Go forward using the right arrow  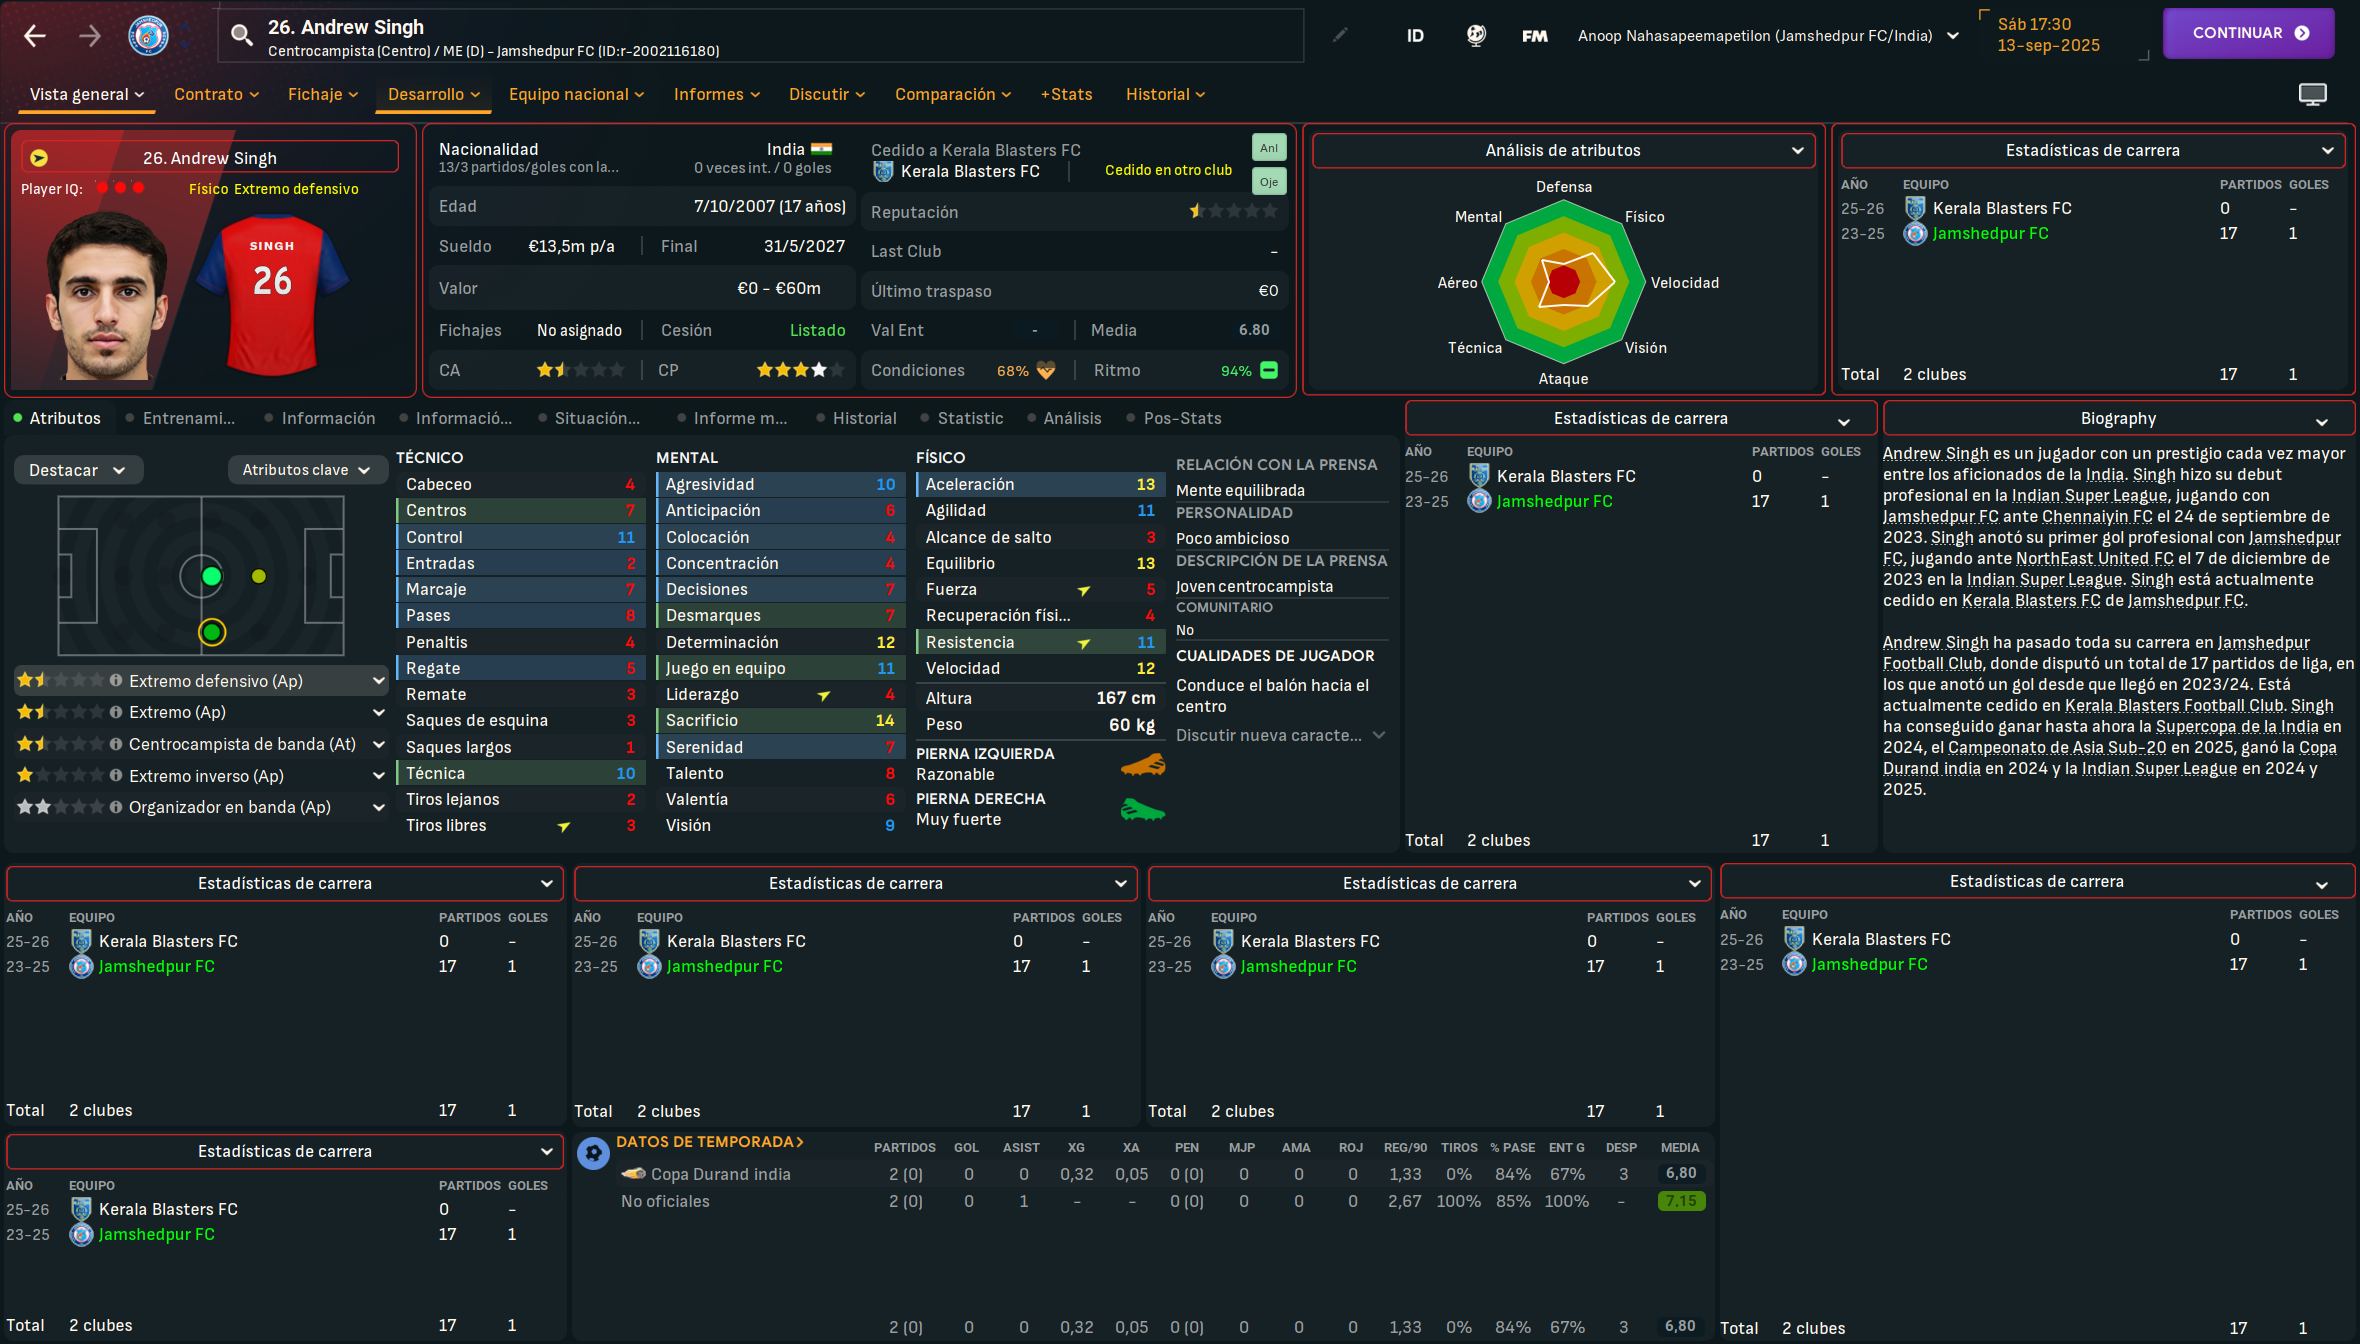90,36
